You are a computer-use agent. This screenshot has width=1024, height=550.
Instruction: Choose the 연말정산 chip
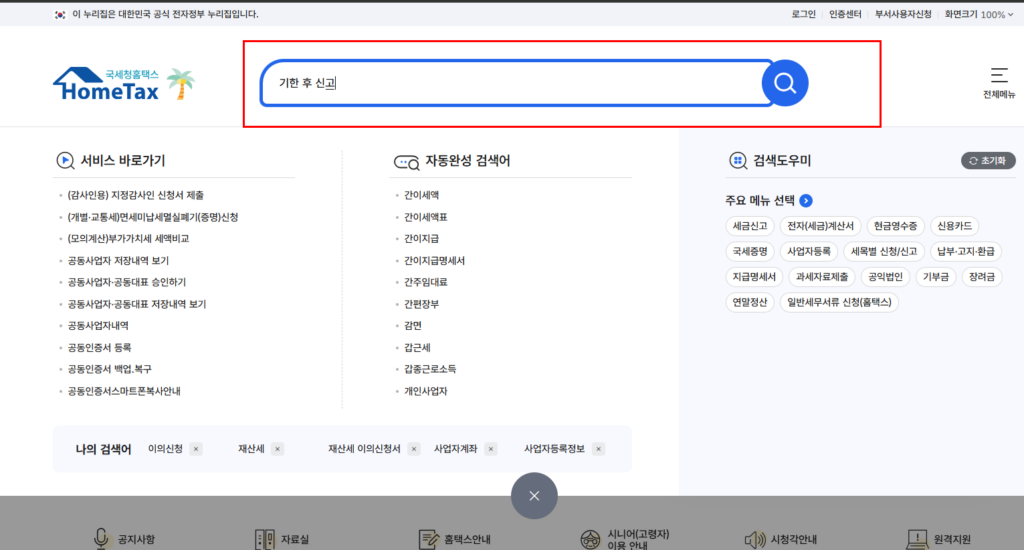click(750, 302)
